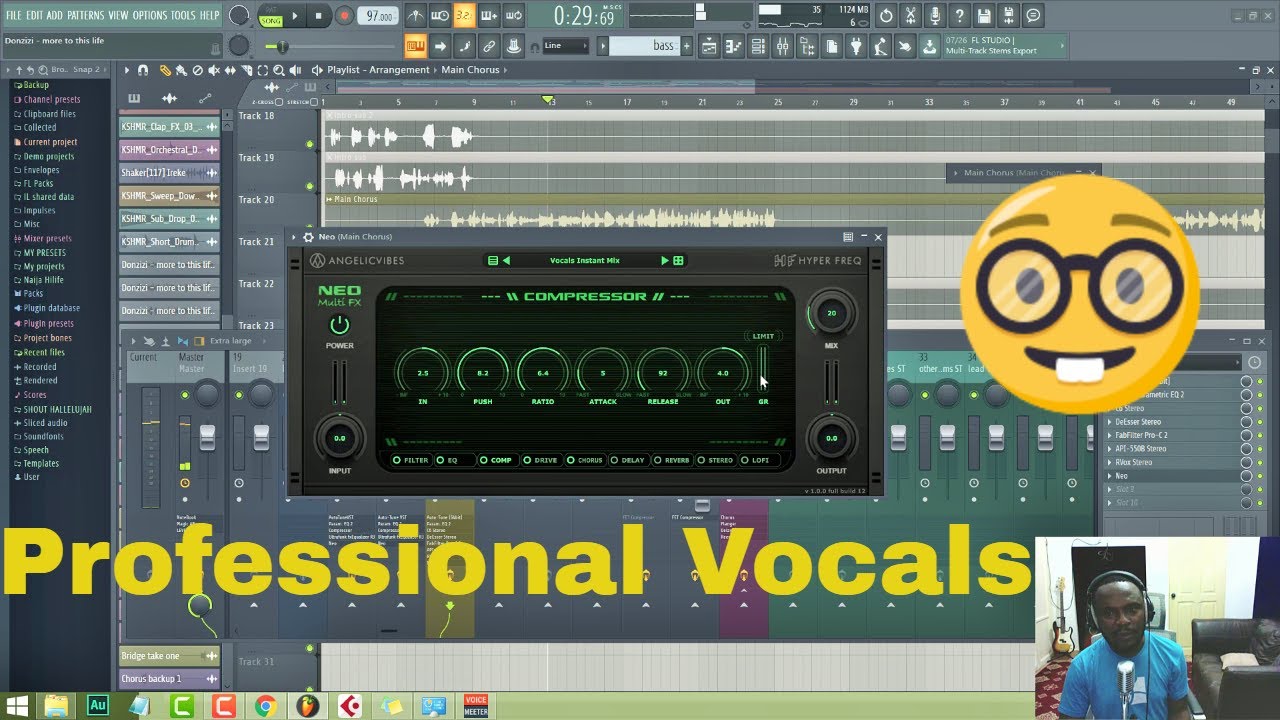The width and height of the screenshot is (1280, 720).
Task: Toggle the compressor LIMIT button
Action: [763, 336]
